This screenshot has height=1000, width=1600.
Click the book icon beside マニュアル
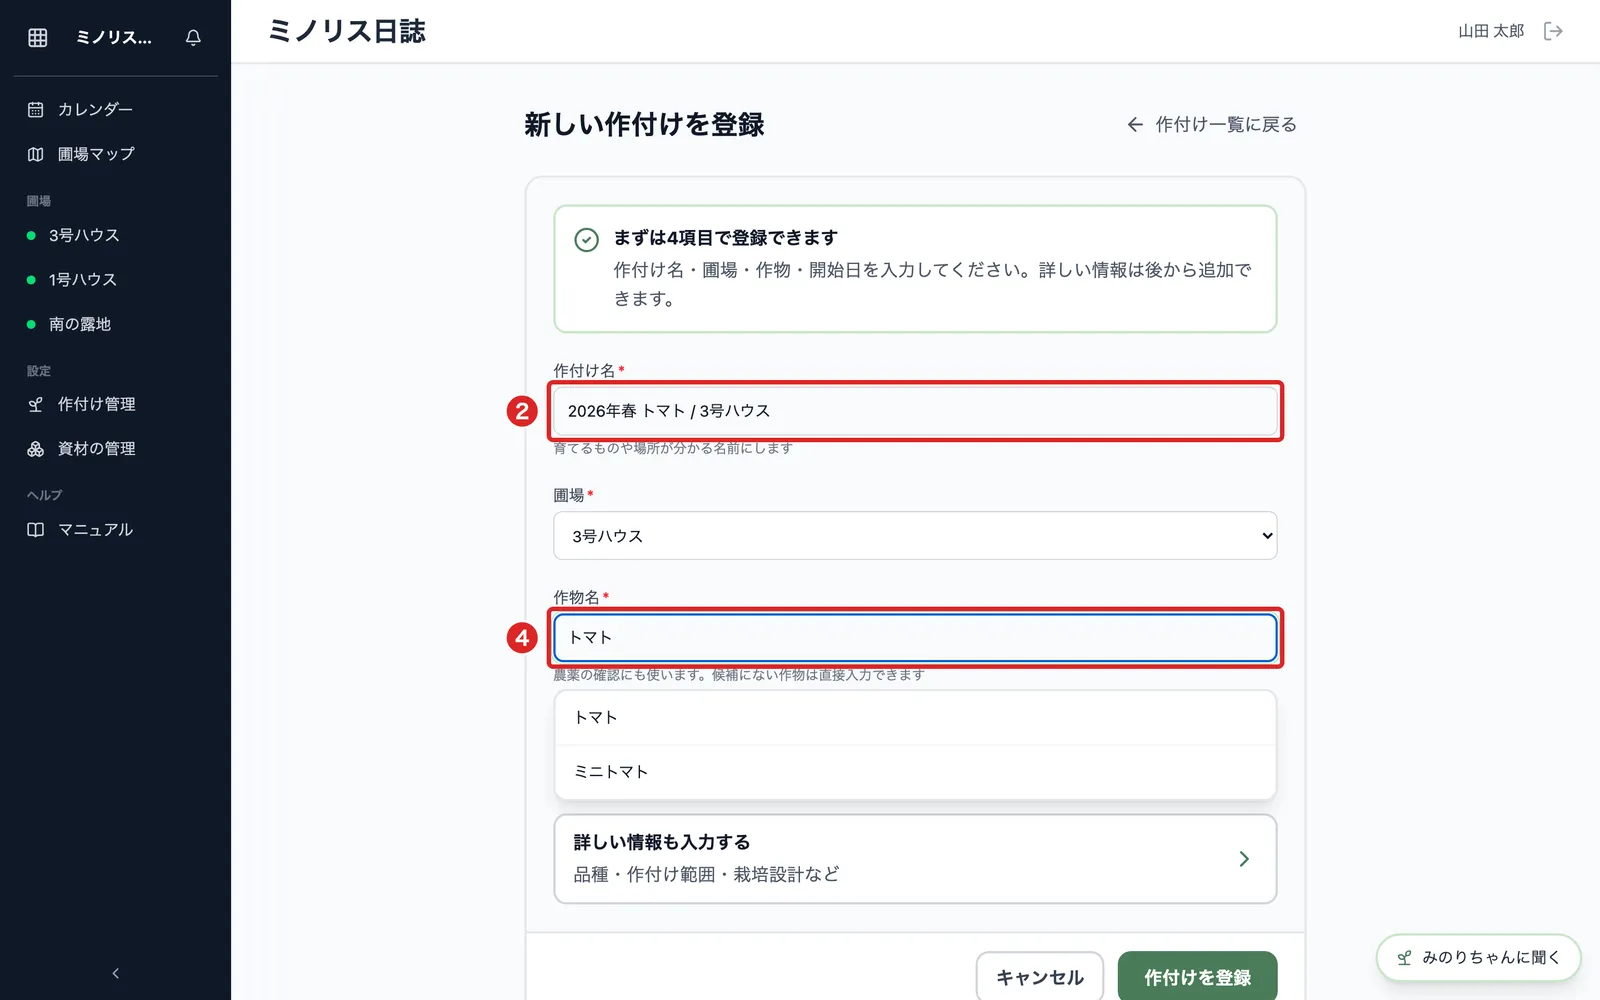36,530
